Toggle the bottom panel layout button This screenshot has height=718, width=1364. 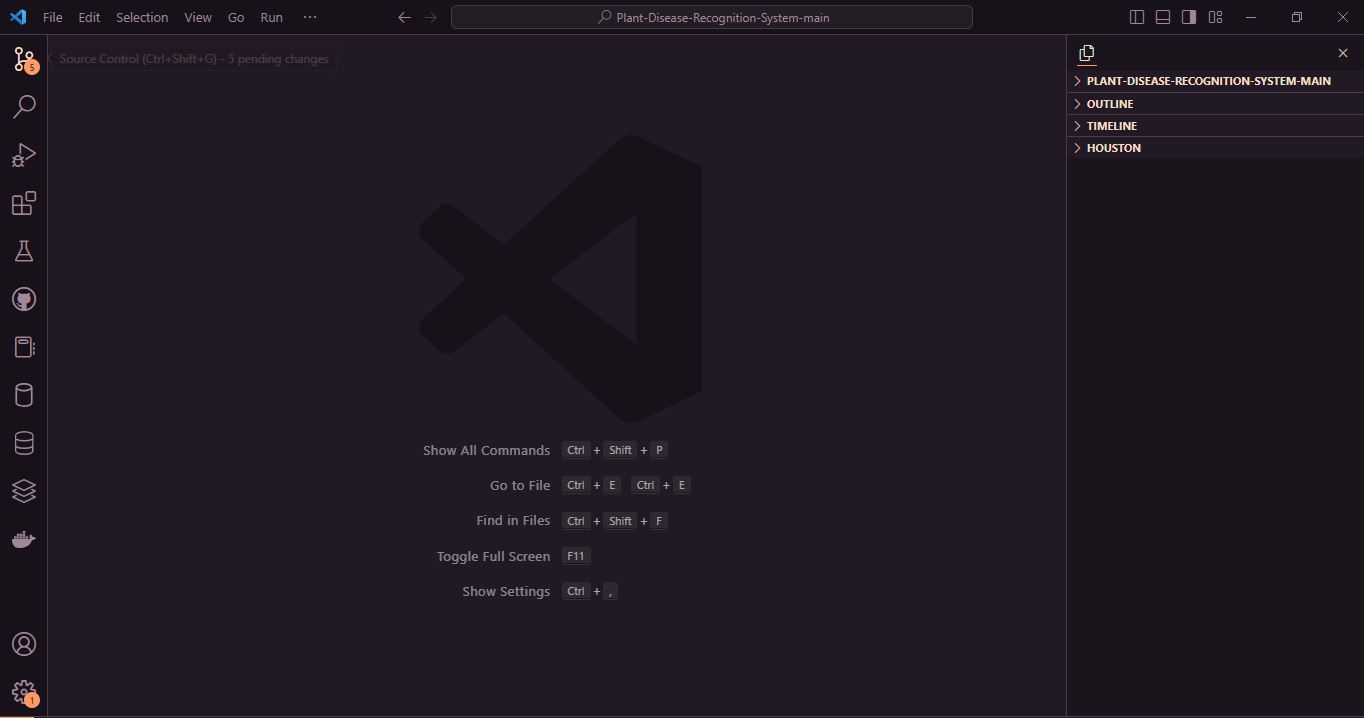tap(1163, 17)
